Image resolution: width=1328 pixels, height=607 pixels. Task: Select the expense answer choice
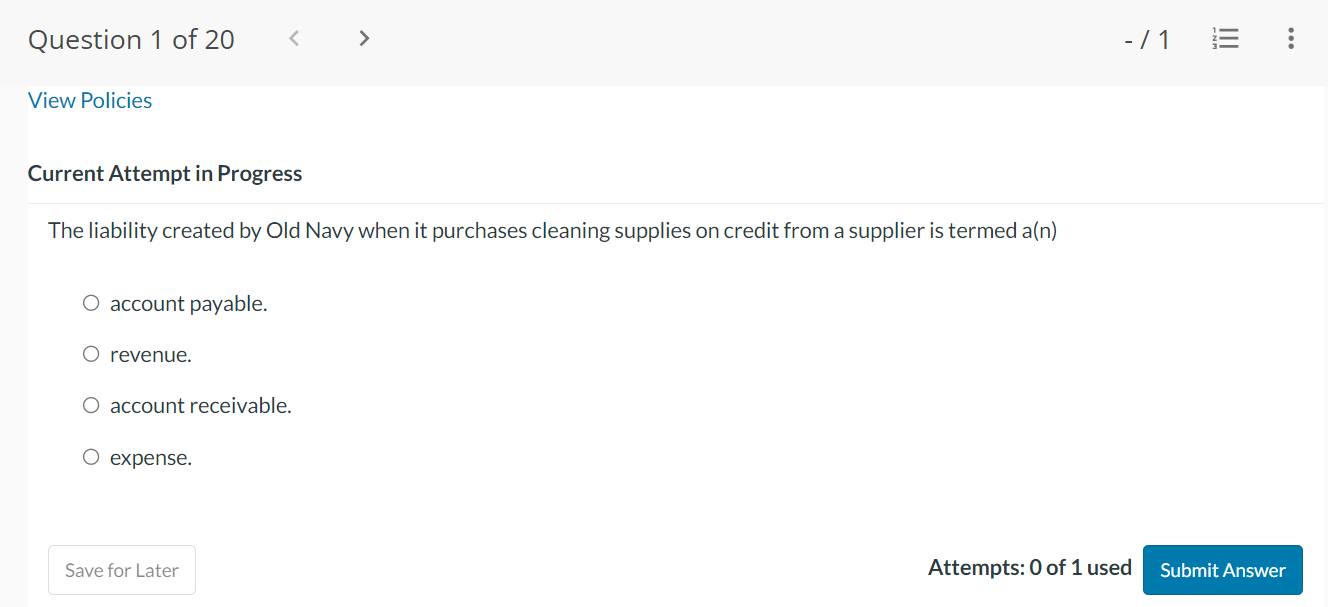[x=90, y=456]
